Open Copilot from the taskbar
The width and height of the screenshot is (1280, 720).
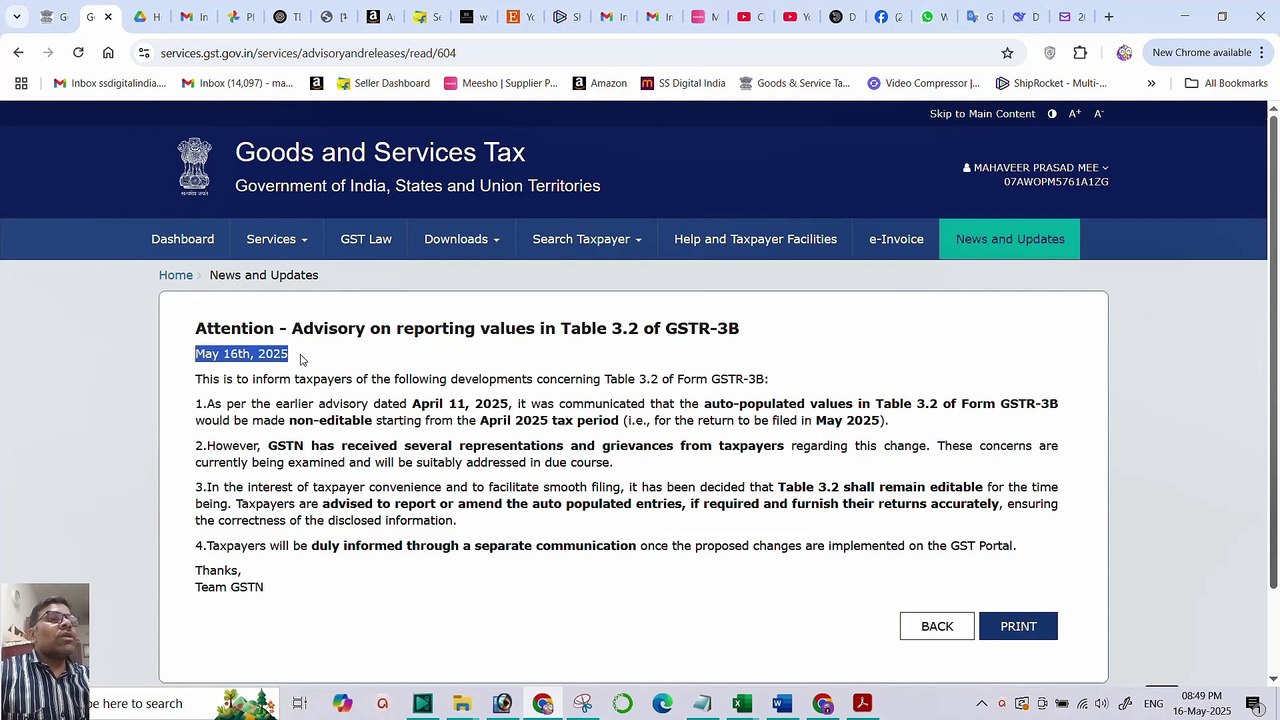click(342, 704)
